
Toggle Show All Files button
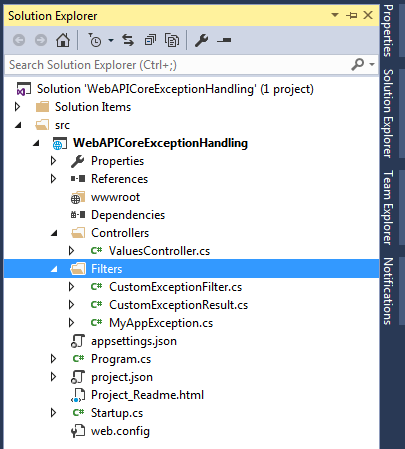(172, 40)
